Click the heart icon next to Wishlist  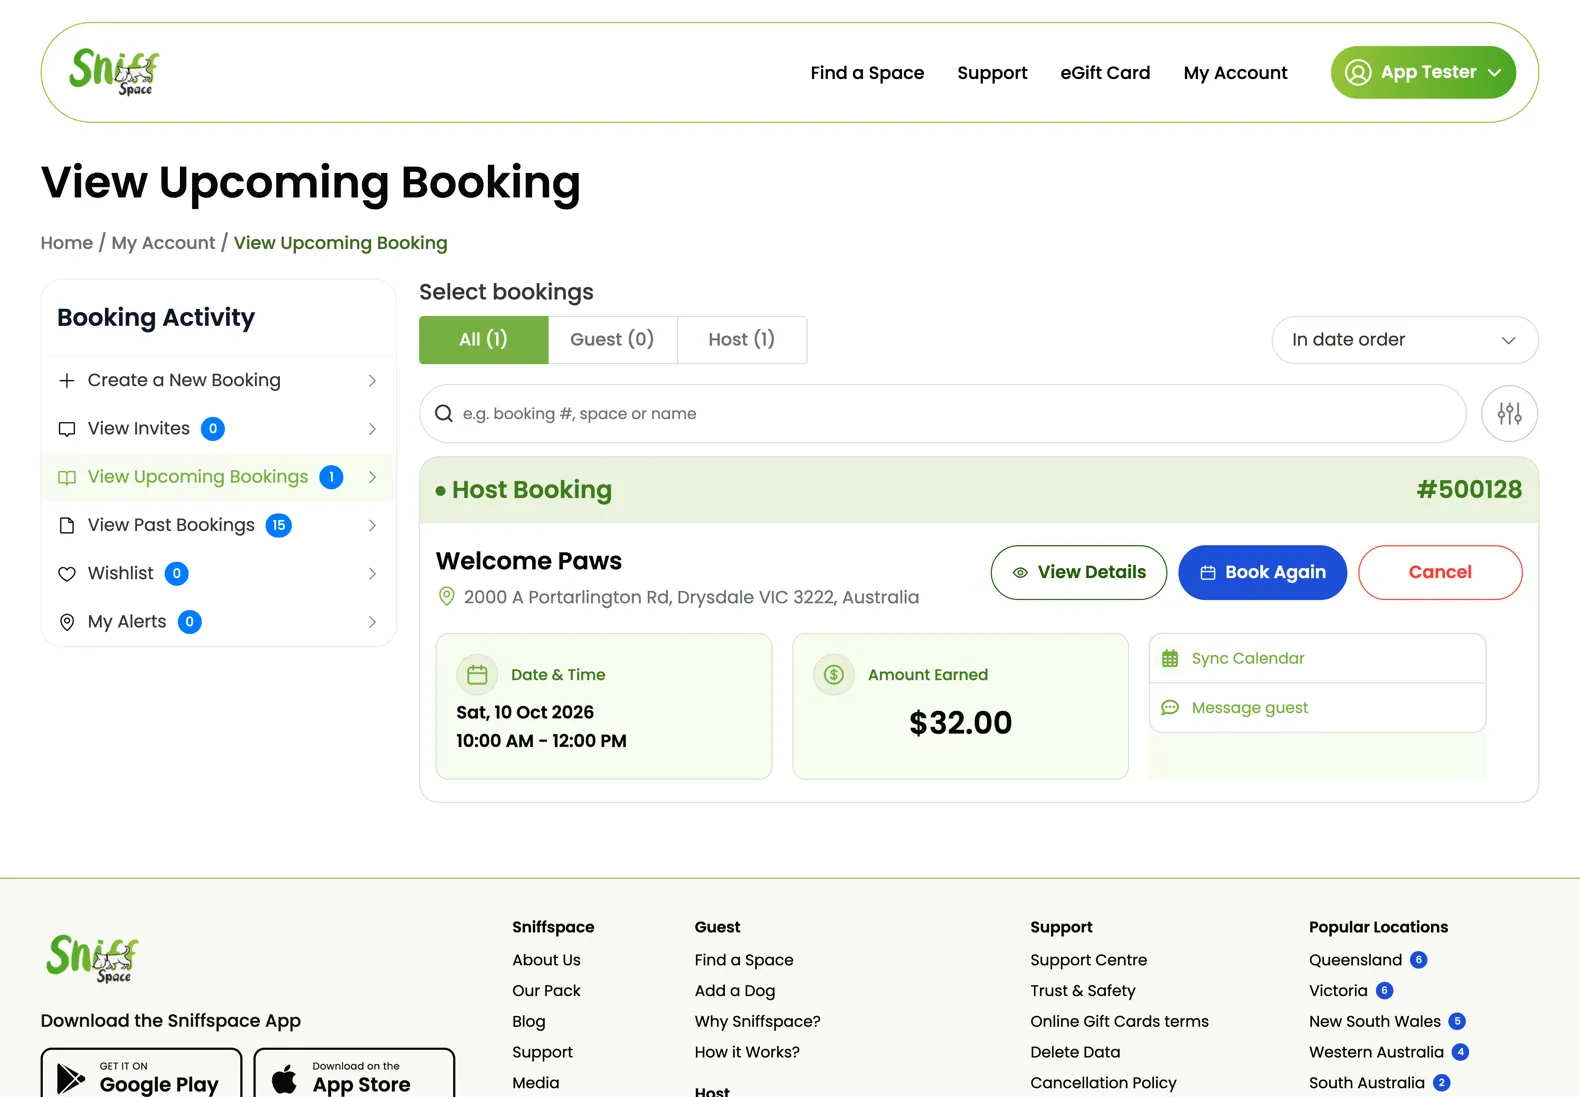67,574
